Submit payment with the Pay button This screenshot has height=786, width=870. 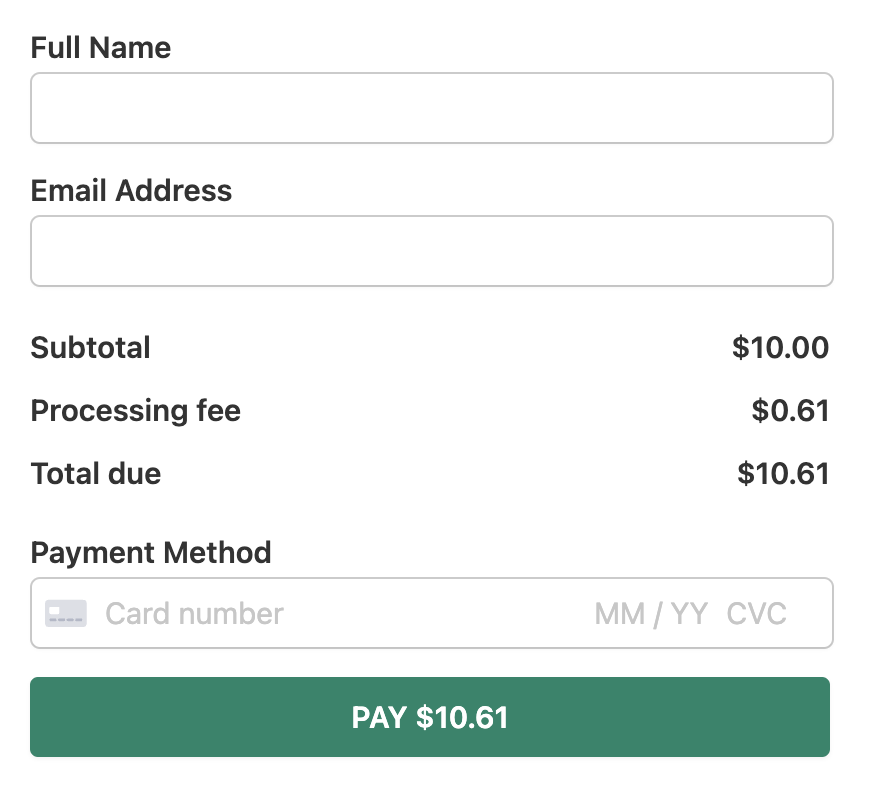[x=430, y=717]
